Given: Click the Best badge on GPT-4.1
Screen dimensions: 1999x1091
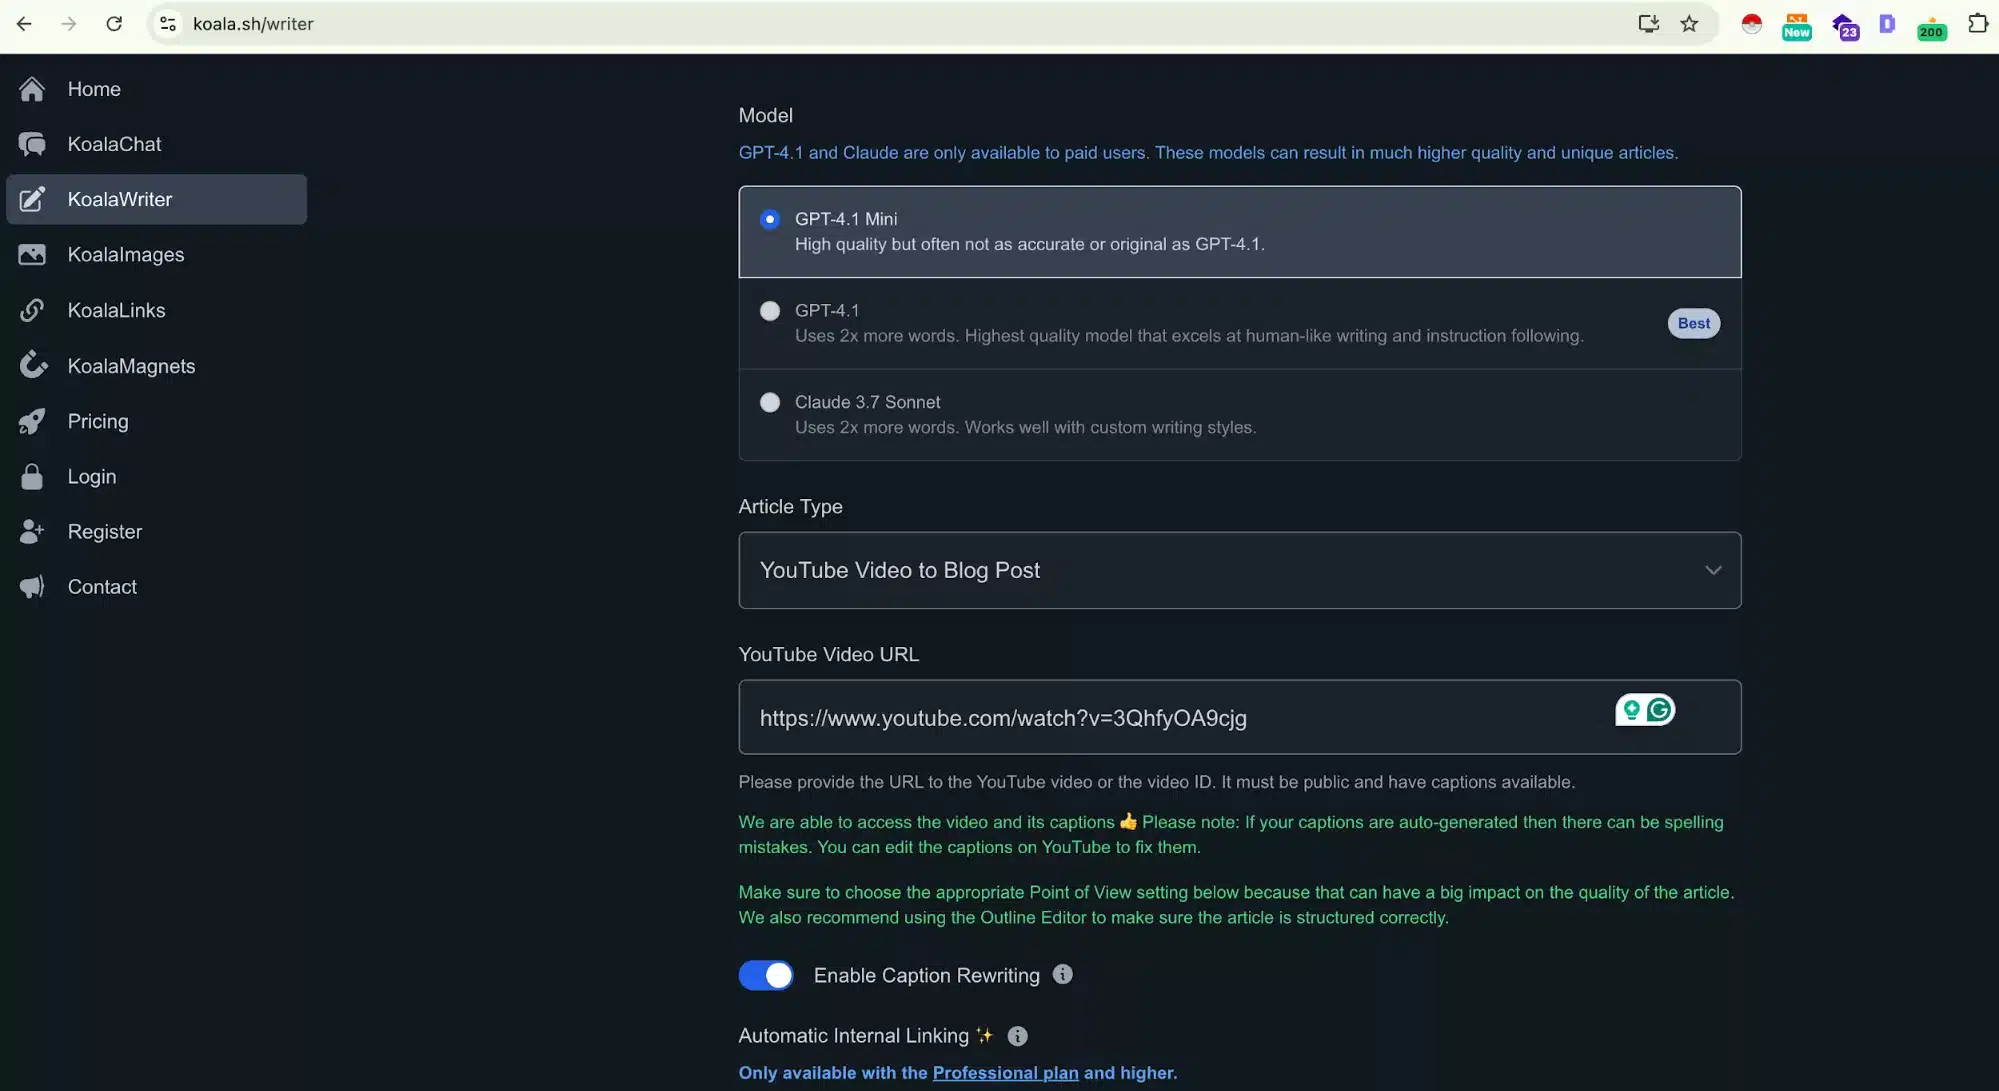Looking at the screenshot, I should coord(1693,323).
